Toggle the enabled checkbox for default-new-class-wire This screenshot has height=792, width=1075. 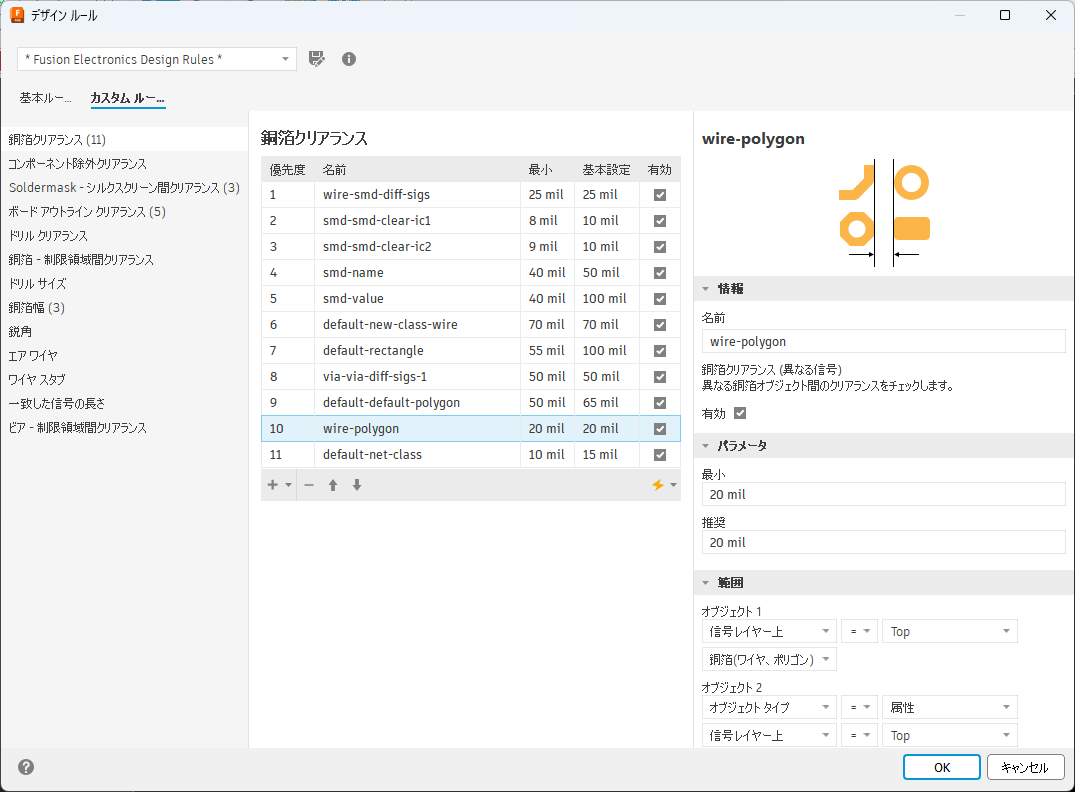(x=660, y=325)
